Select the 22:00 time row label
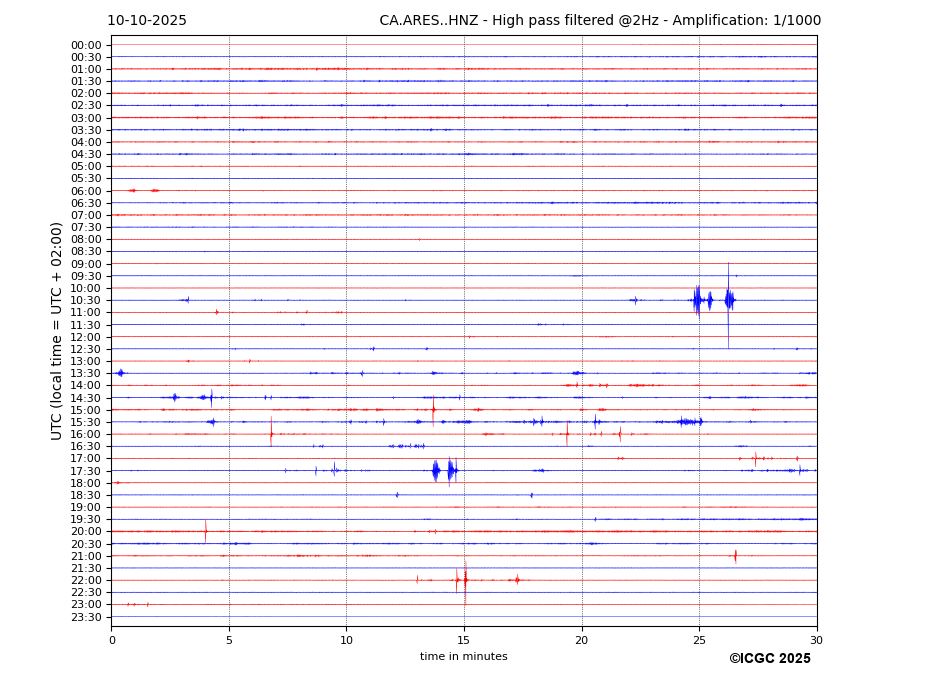Screen dimensions: 927x696 (x=86, y=580)
